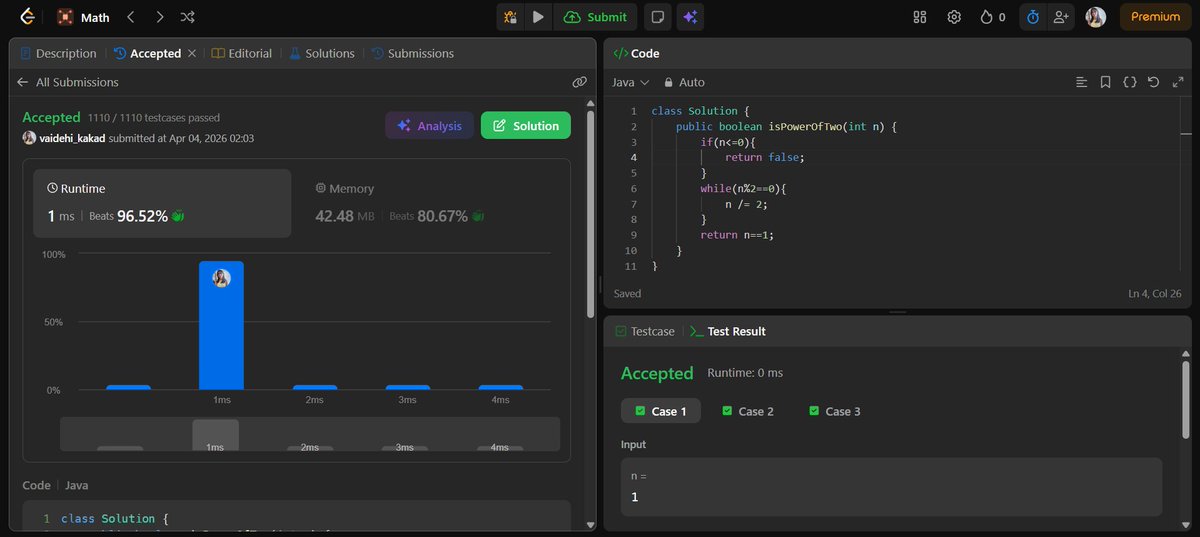Maximize the code editor with expand icon
Viewport: 1200px width, 537px height.
pos(1177,82)
